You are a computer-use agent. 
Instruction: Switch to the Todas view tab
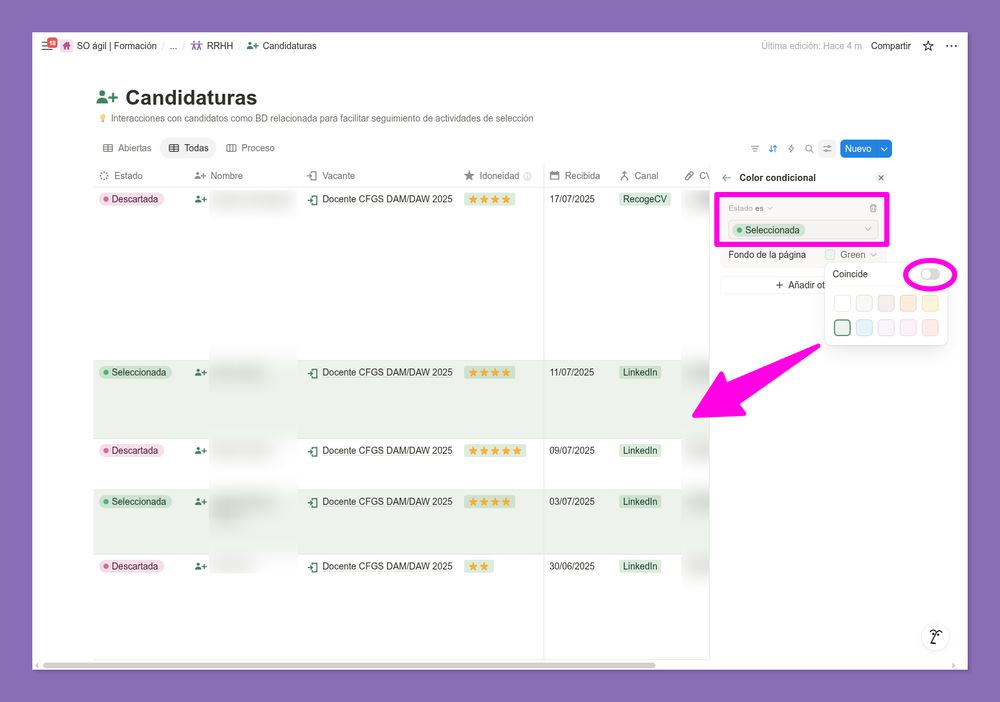coord(188,148)
